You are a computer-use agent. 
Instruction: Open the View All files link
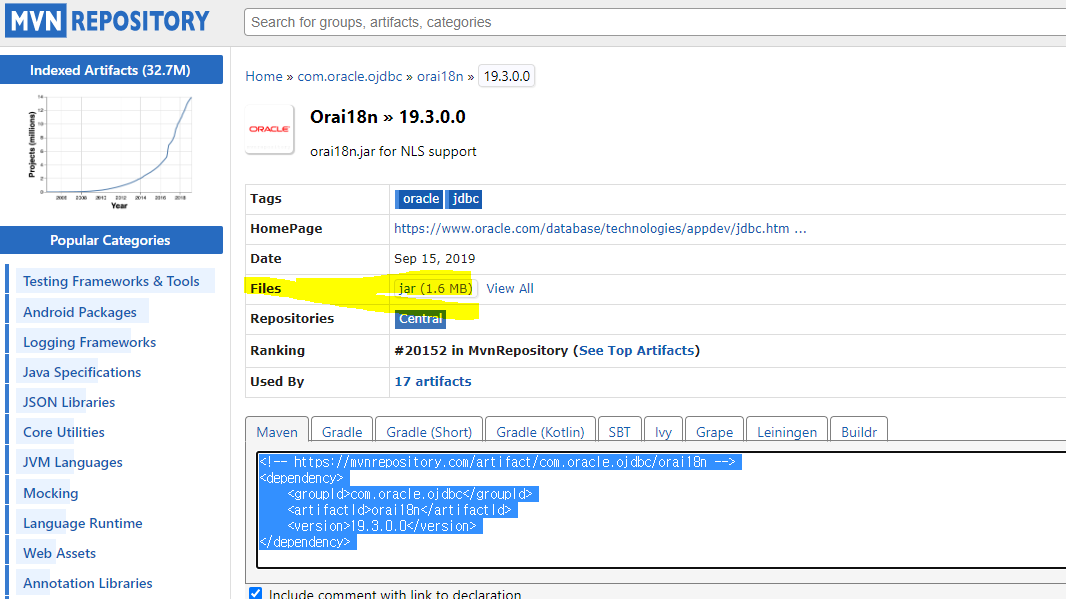510,288
